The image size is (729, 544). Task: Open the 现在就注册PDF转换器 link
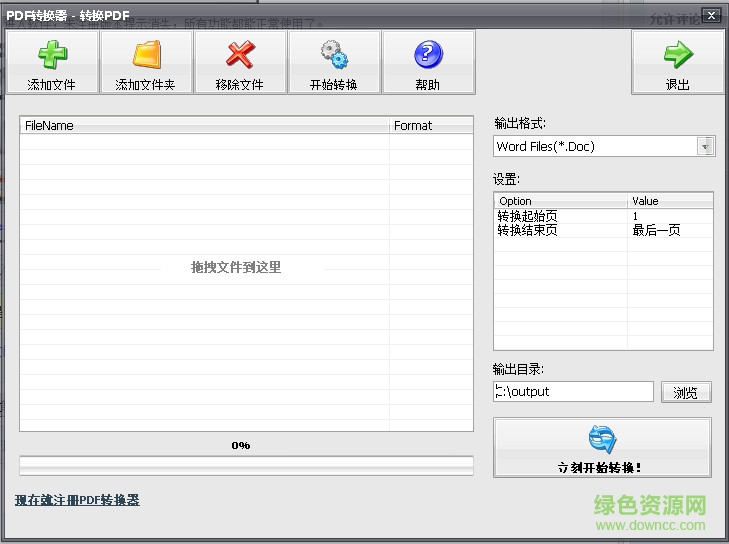click(x=77, y=500)
